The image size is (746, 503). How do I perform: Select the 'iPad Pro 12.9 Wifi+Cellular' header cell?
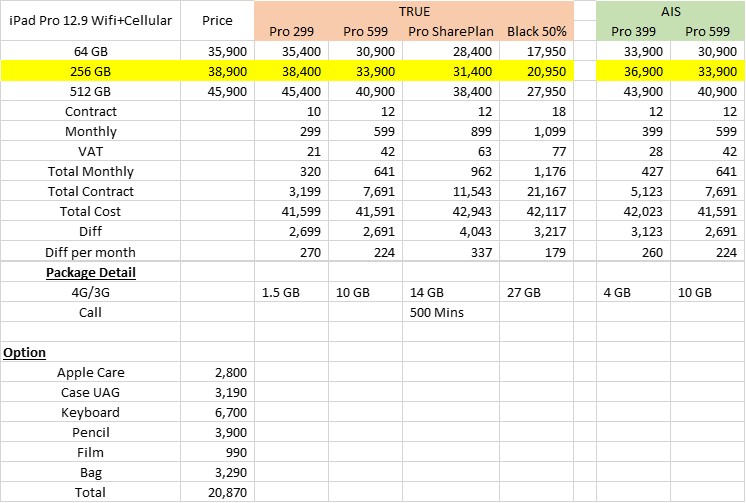click(90, 20)
